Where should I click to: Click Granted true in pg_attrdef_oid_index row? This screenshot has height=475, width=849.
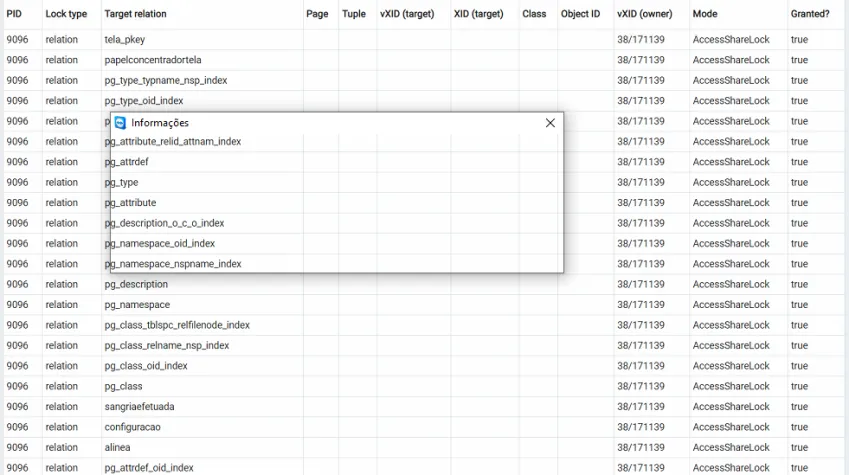point(799,467)
